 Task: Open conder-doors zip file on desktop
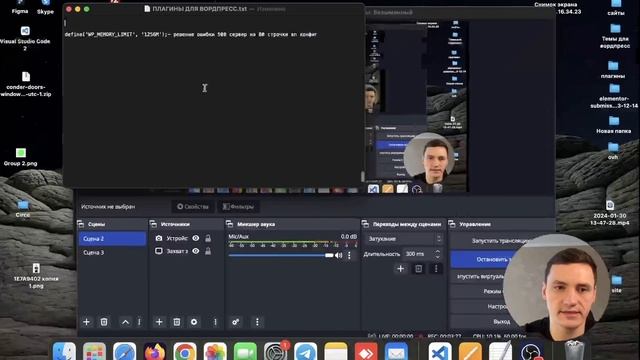26,84
